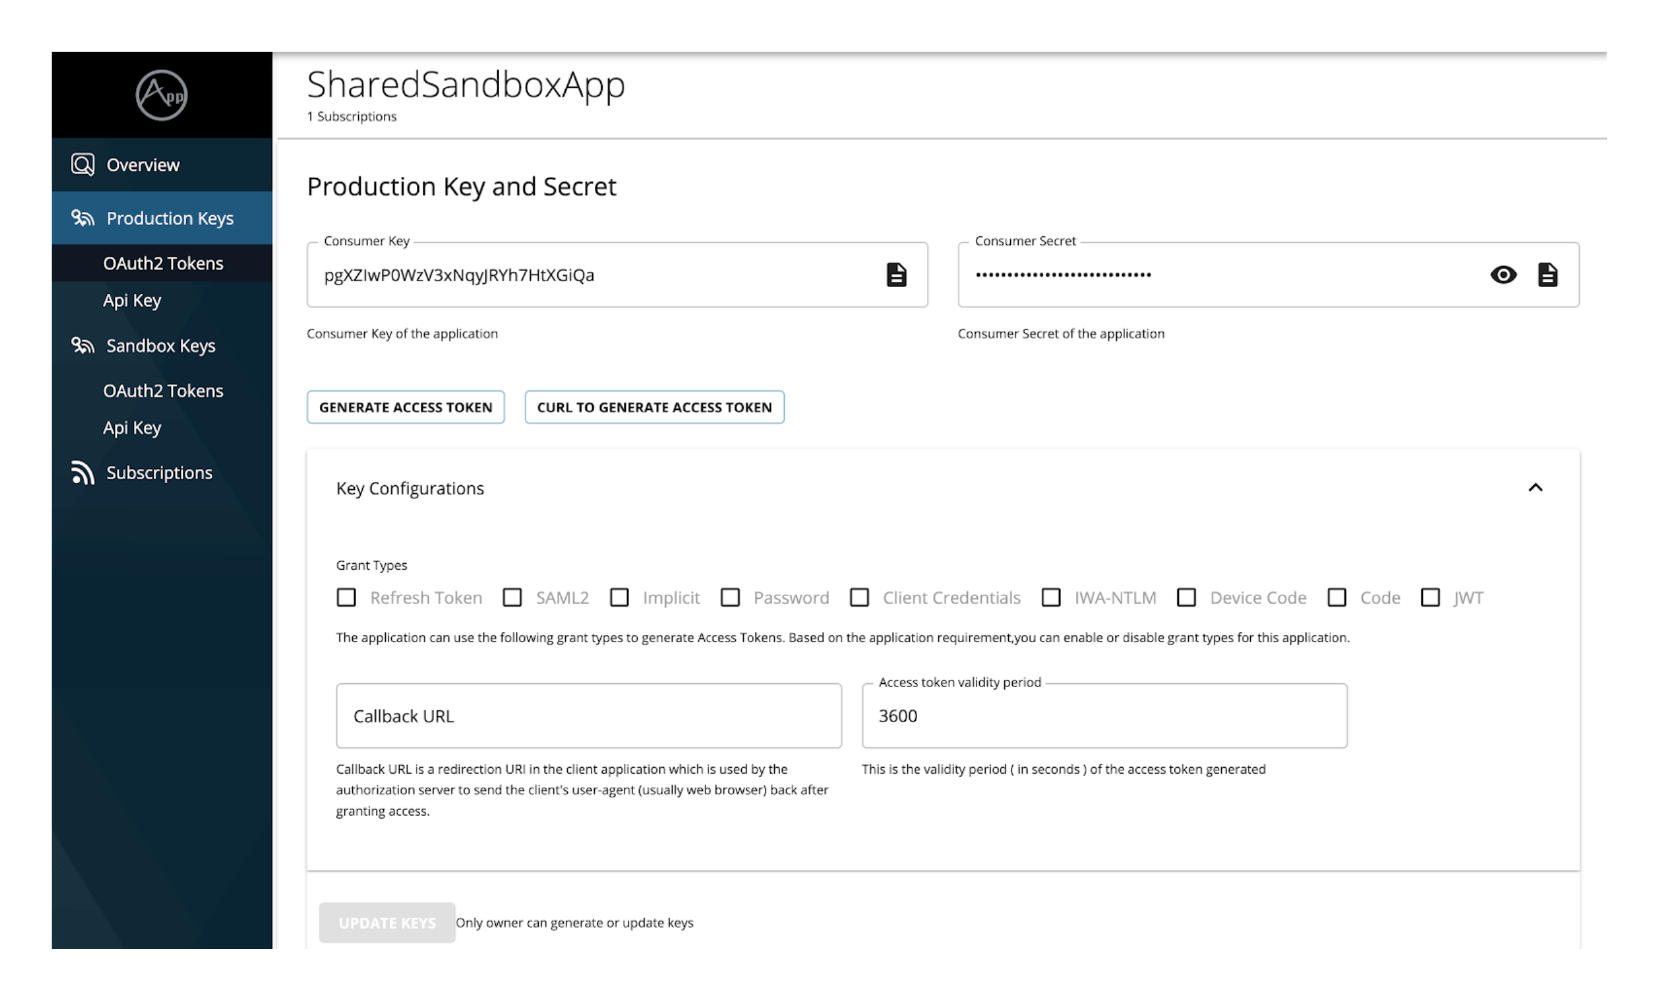
Task: Open OAuth2 Tokens under Sandbox Keys
Action: point(162,390)
